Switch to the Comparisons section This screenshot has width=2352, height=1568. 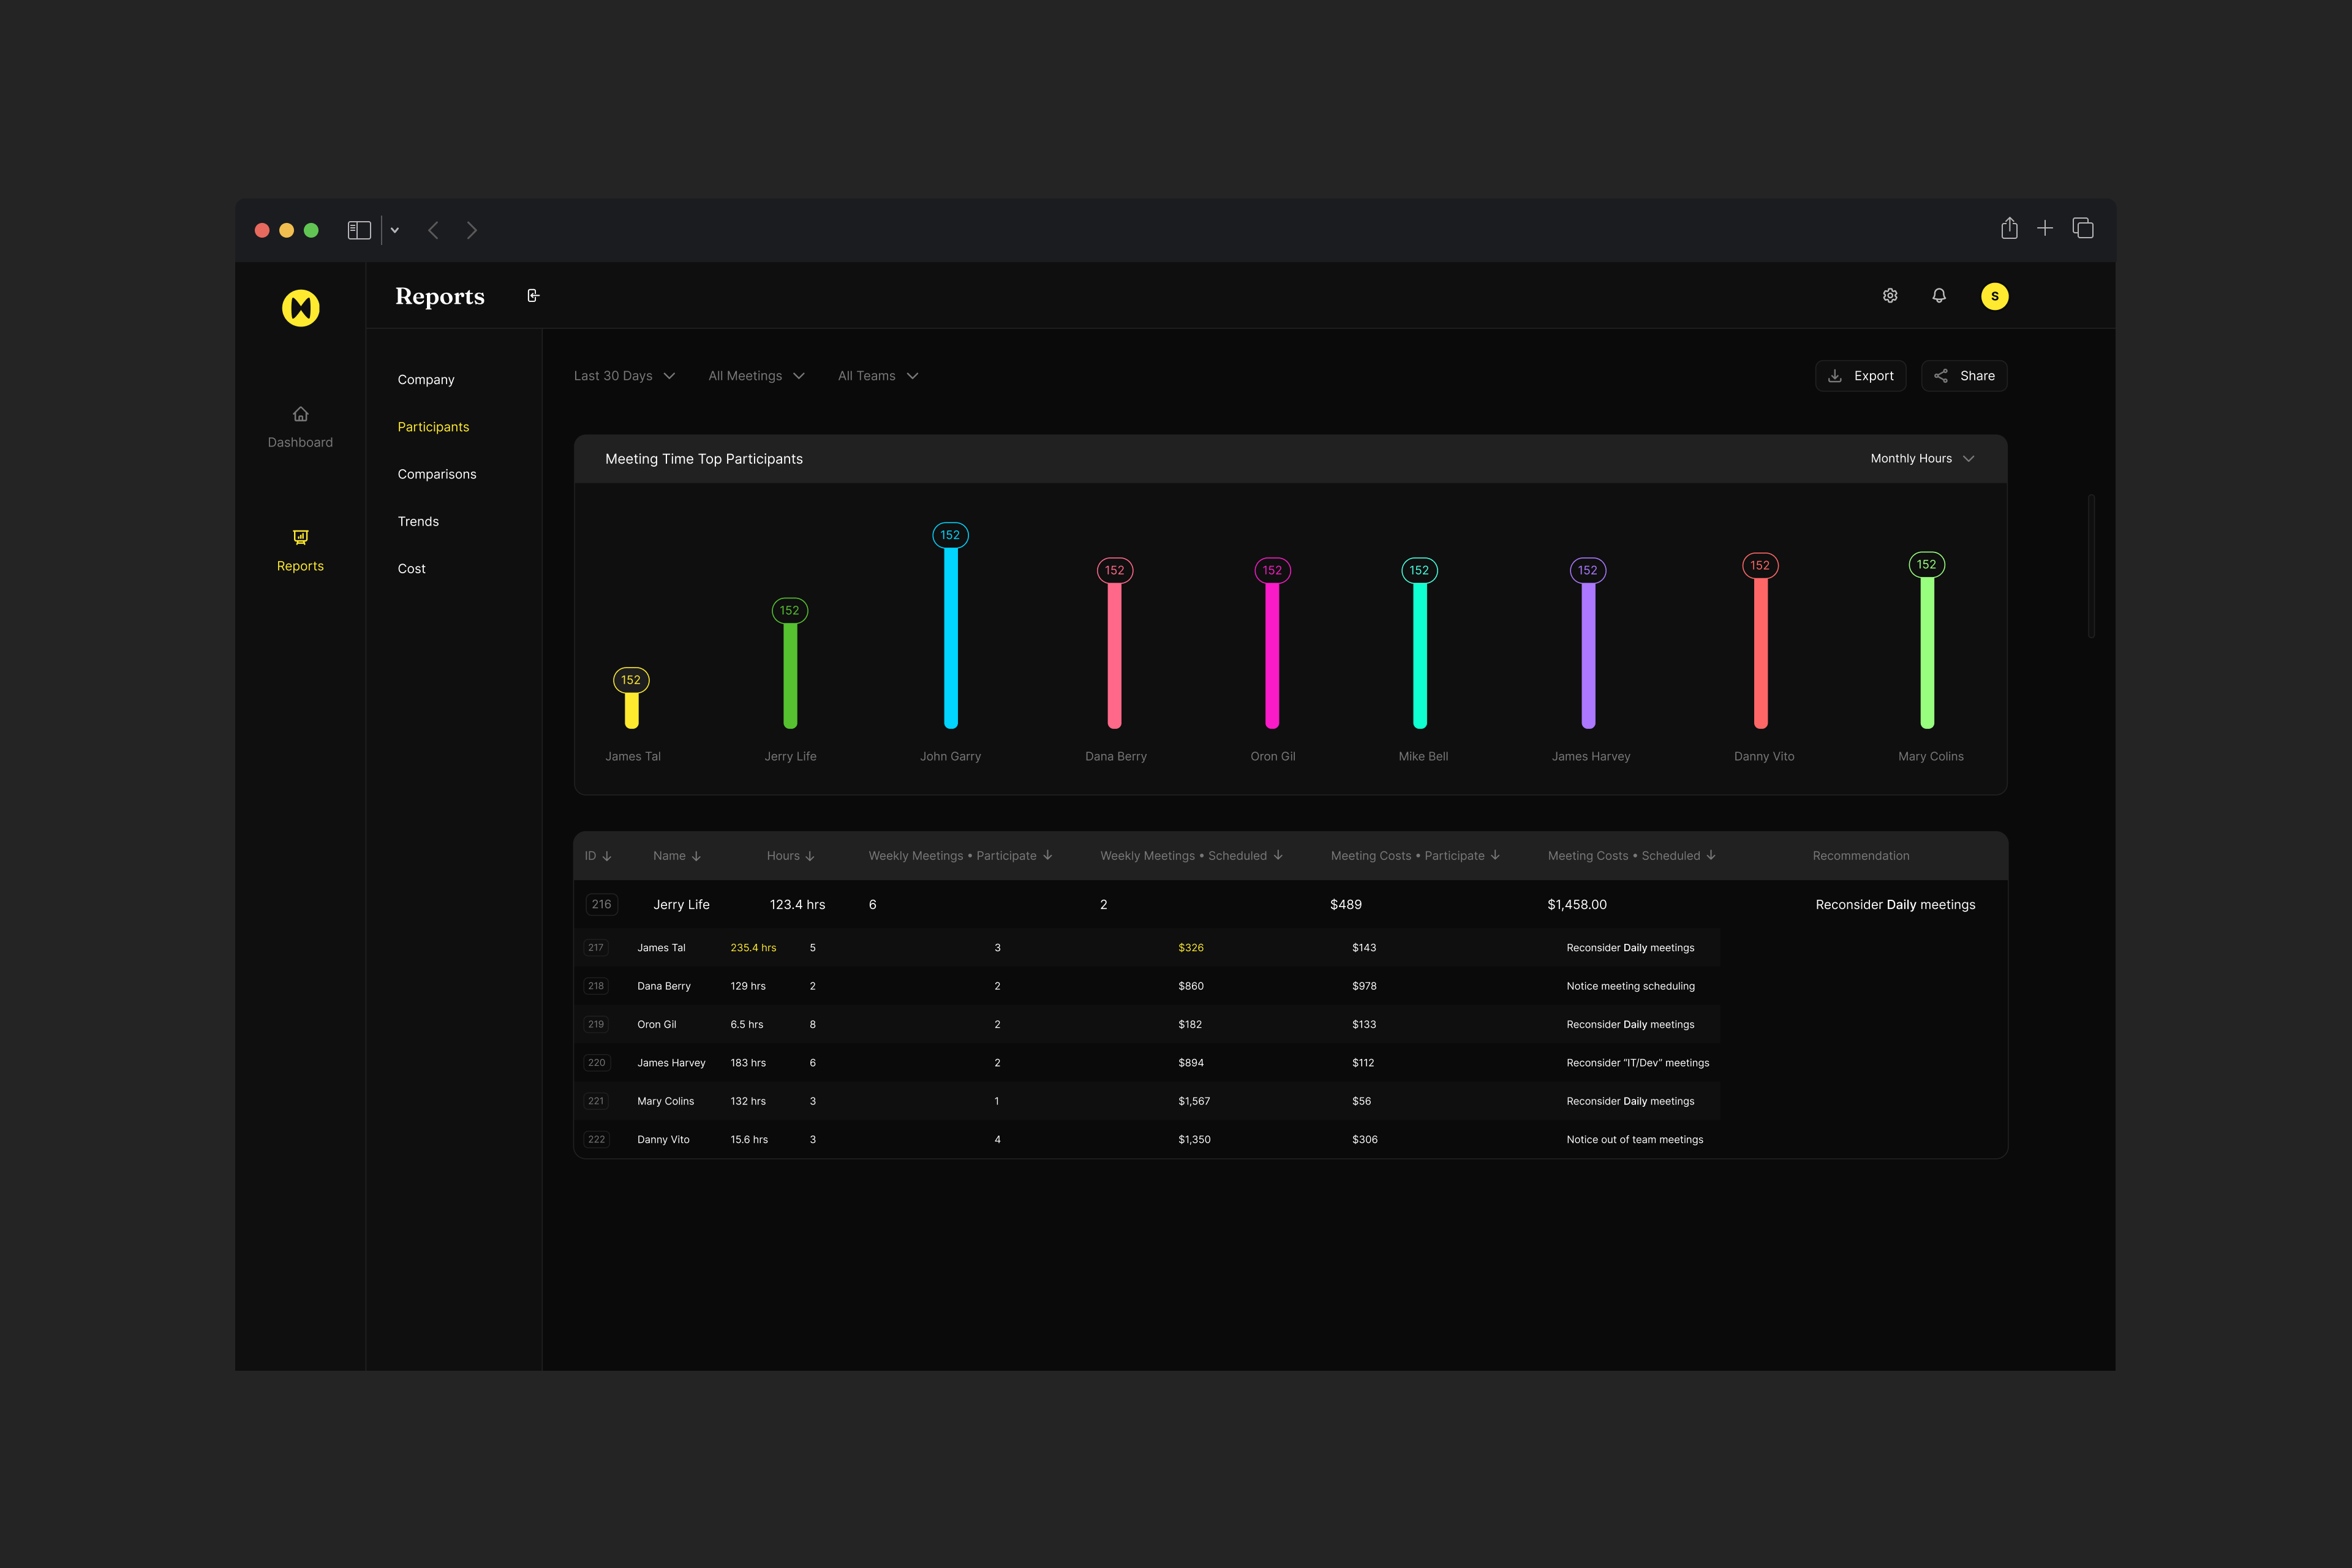pyautogui.click(x=437, y=474)
